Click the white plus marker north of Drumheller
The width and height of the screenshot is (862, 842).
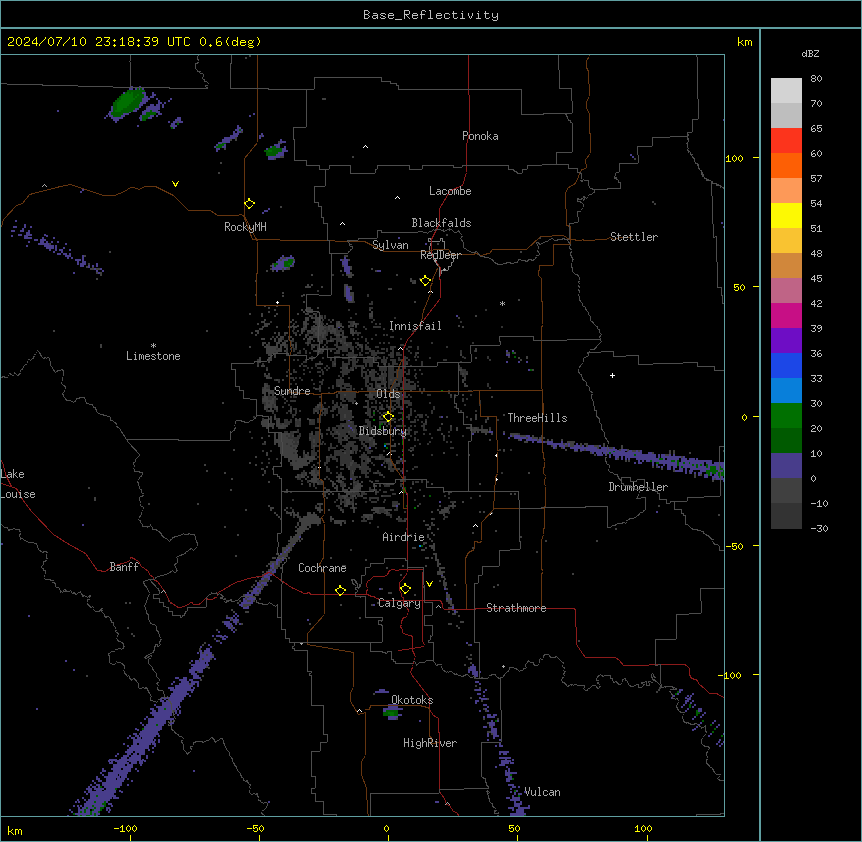click(612, 375)
